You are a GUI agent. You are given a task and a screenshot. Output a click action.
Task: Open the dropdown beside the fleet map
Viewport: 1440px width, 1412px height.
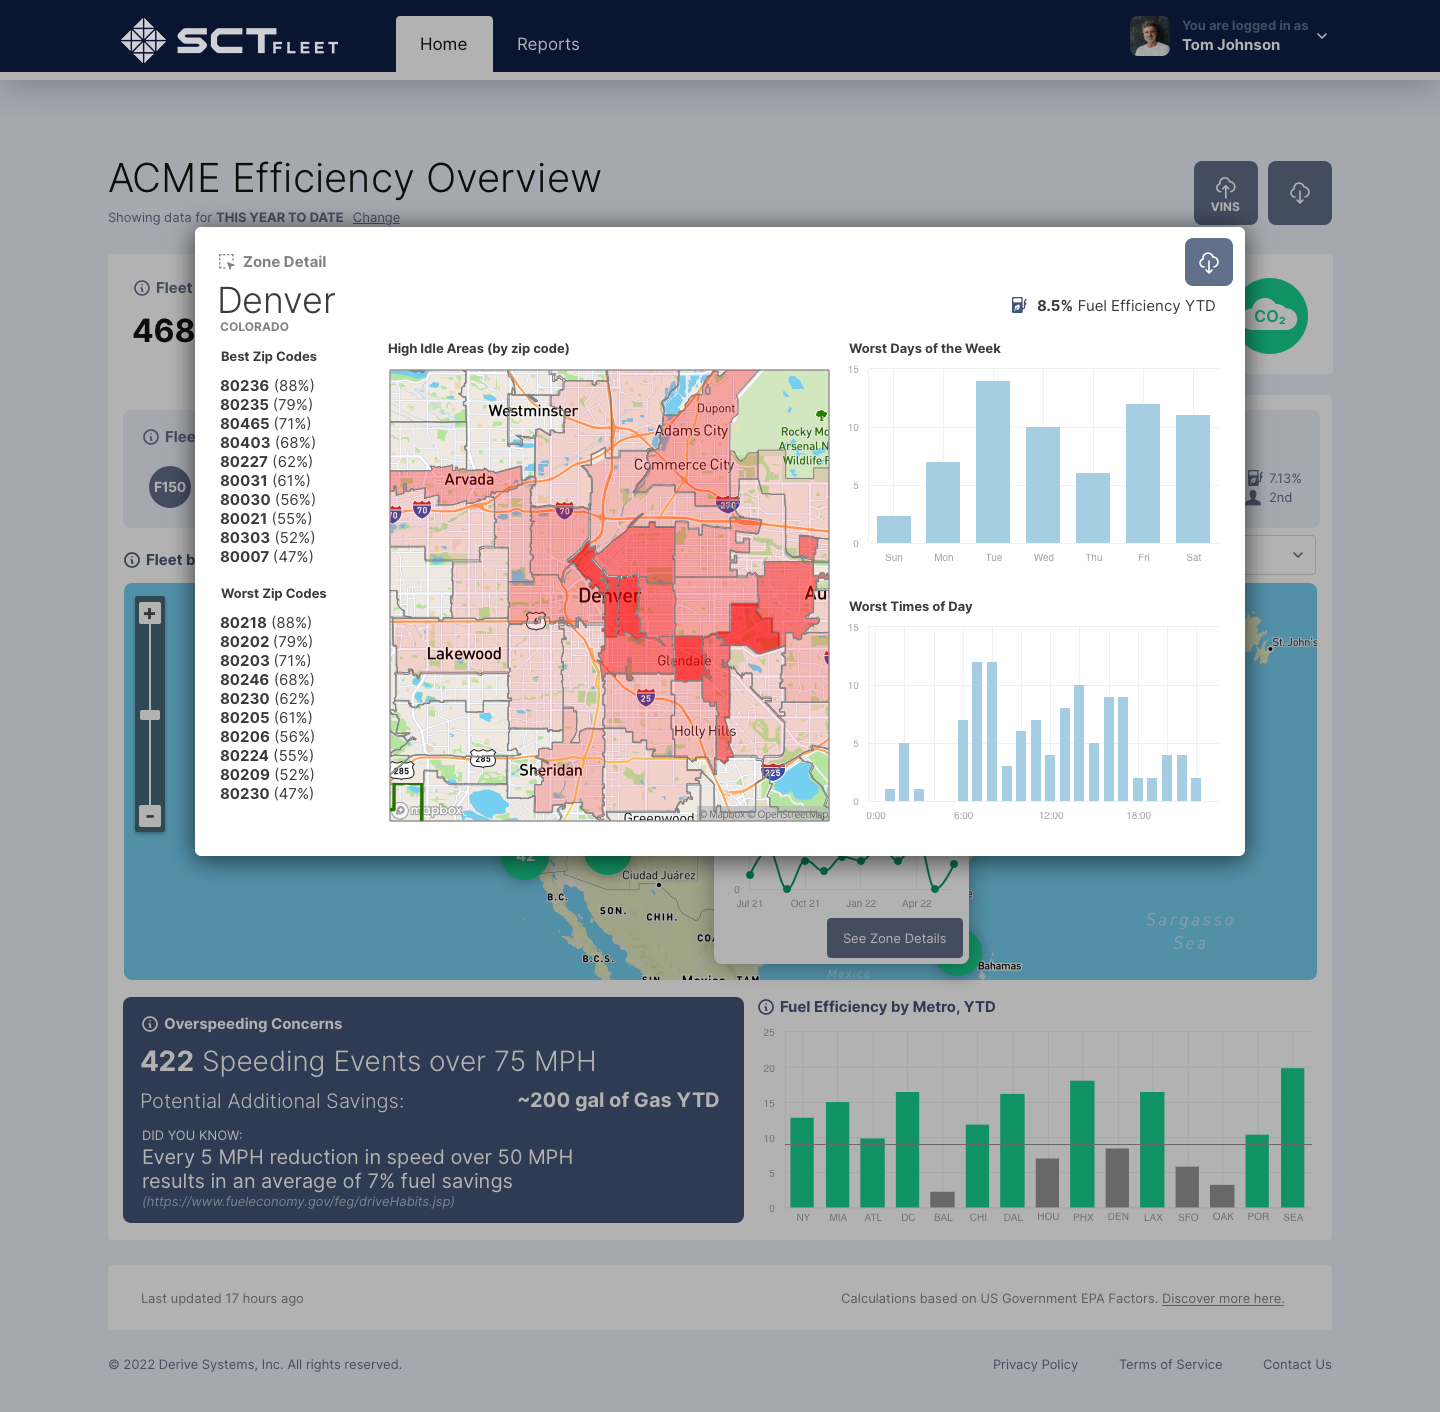click(x=1297, y=555)
